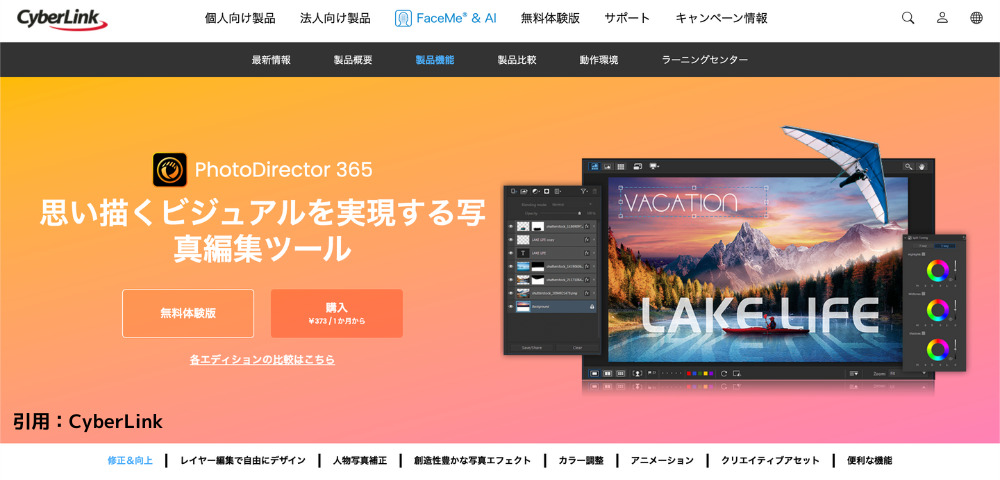Select the 製品機能 tab
This screenshot has width=1000, height=480.
(435, 60)
